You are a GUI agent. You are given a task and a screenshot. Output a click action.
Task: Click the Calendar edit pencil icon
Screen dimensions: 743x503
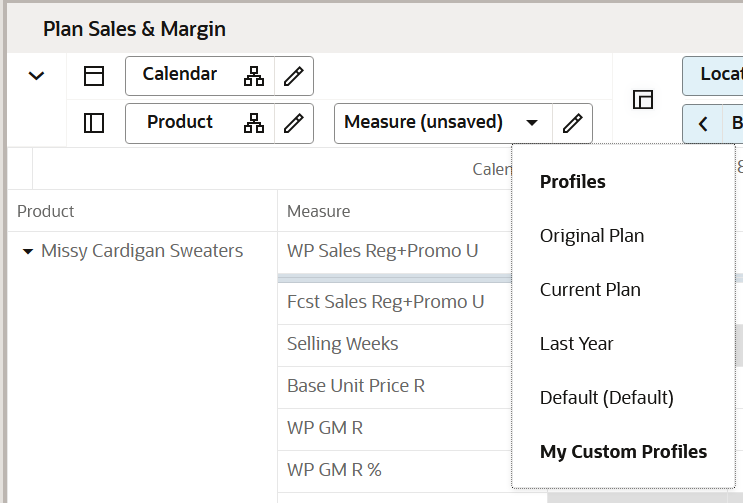[293, 76]
